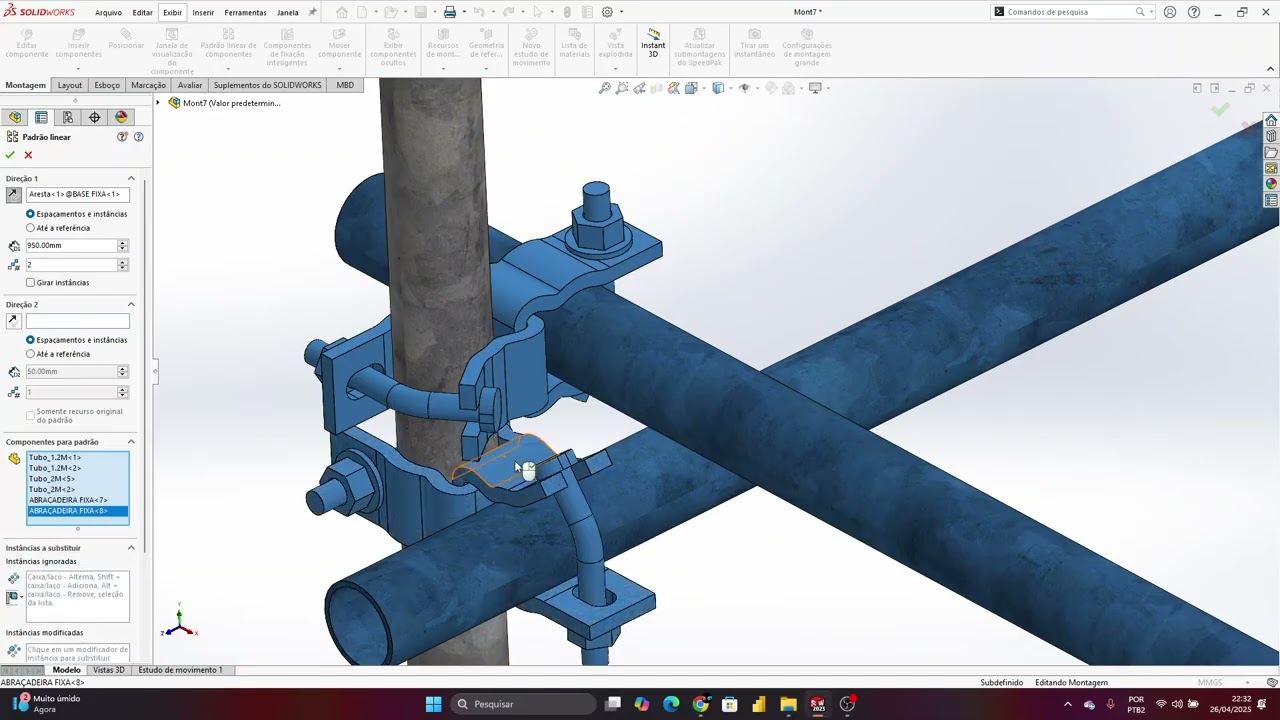
Task: Select Direção 2 Até a referência radio
Action: point(30,354)
